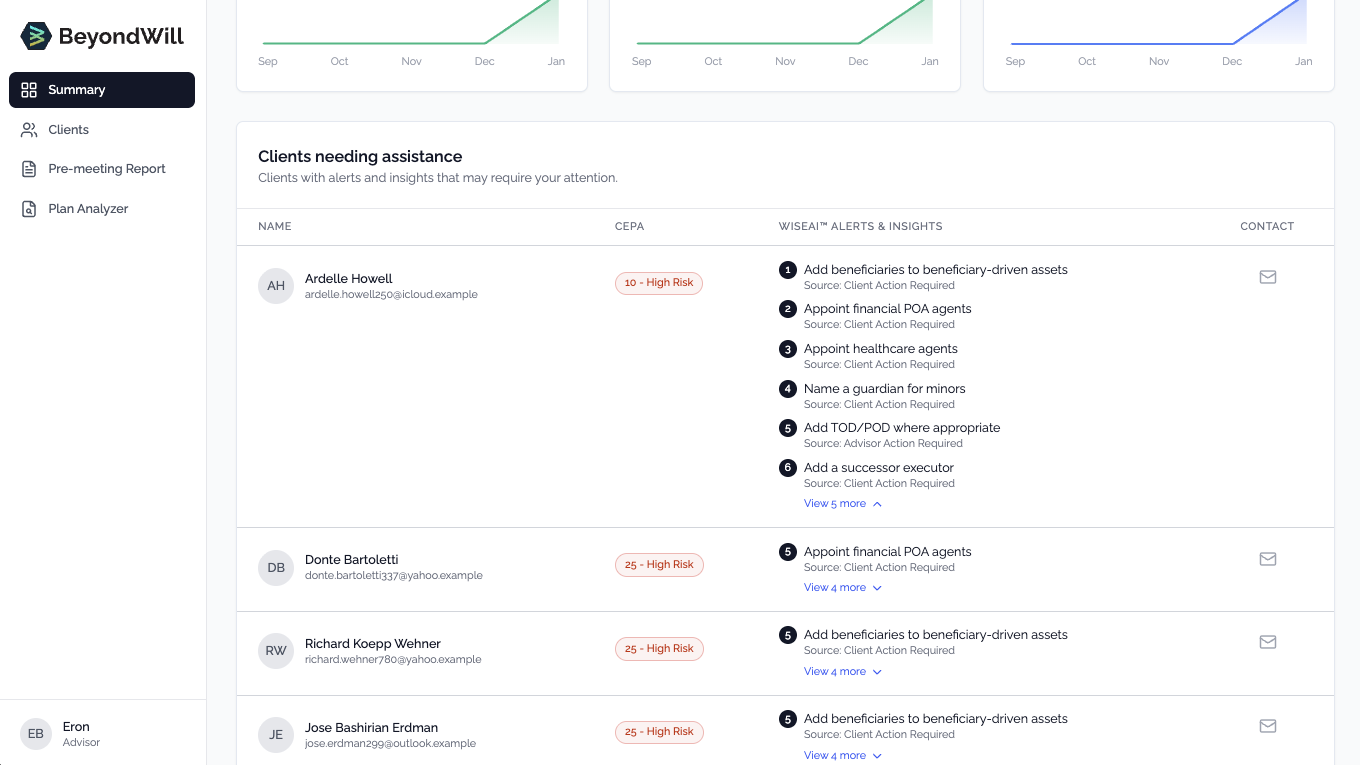Click the Summary grid icon in sidebar
Image resolution: width=1360 pixels, height=765 pixels.
[29, 90]
